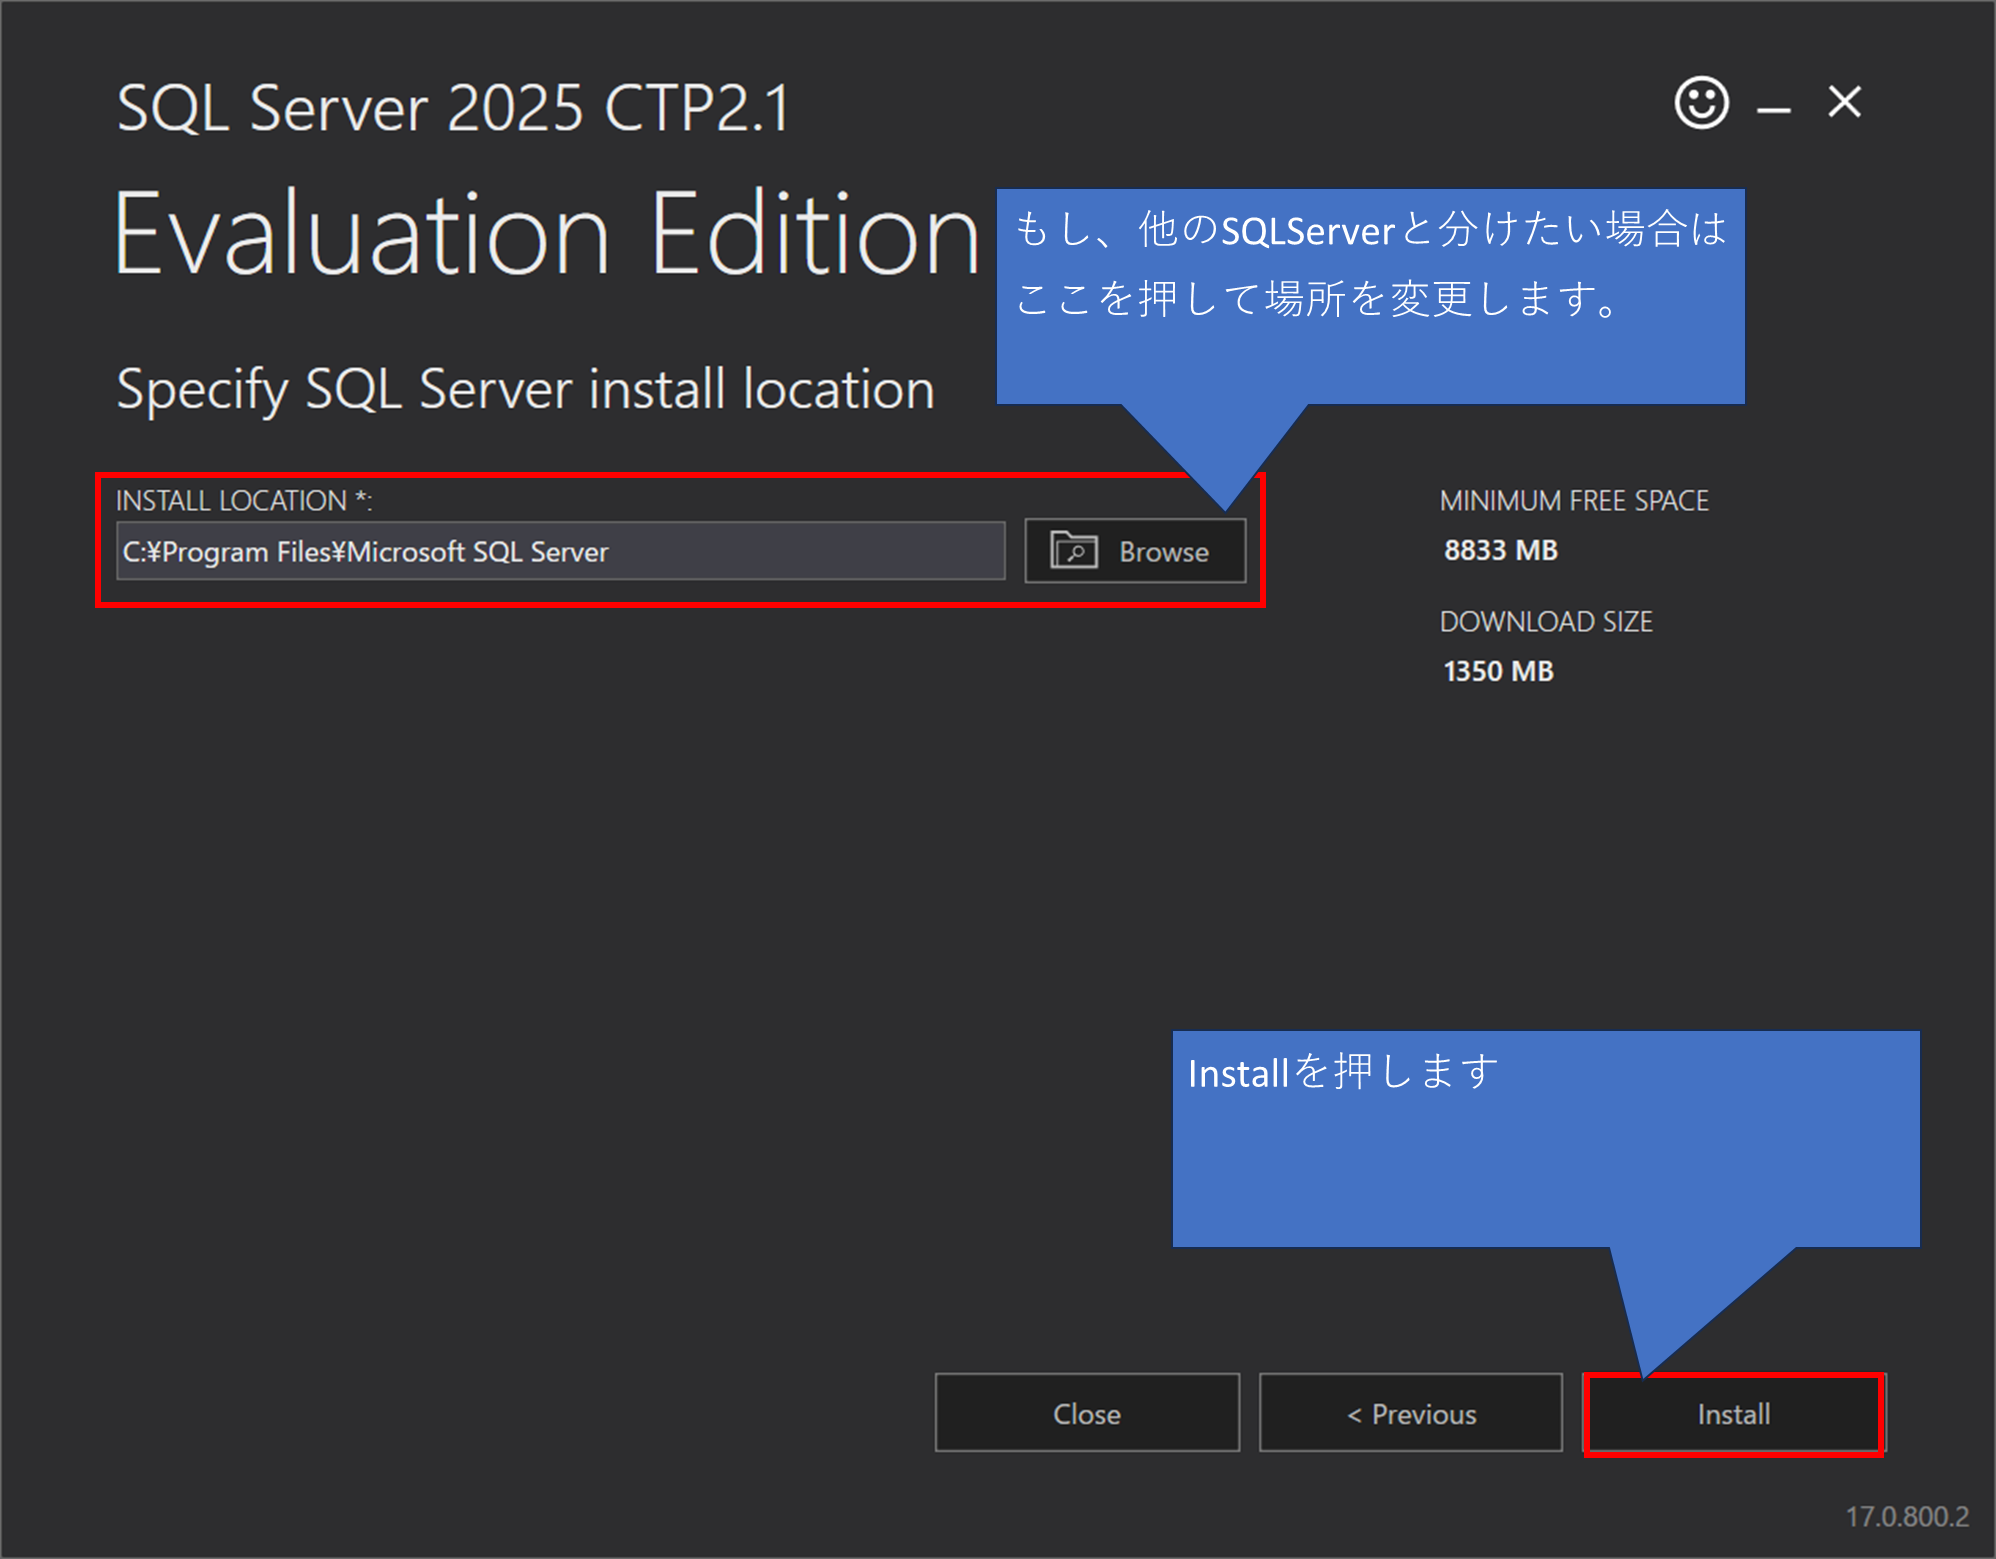Click the Close button at the bottom

1086,1413
